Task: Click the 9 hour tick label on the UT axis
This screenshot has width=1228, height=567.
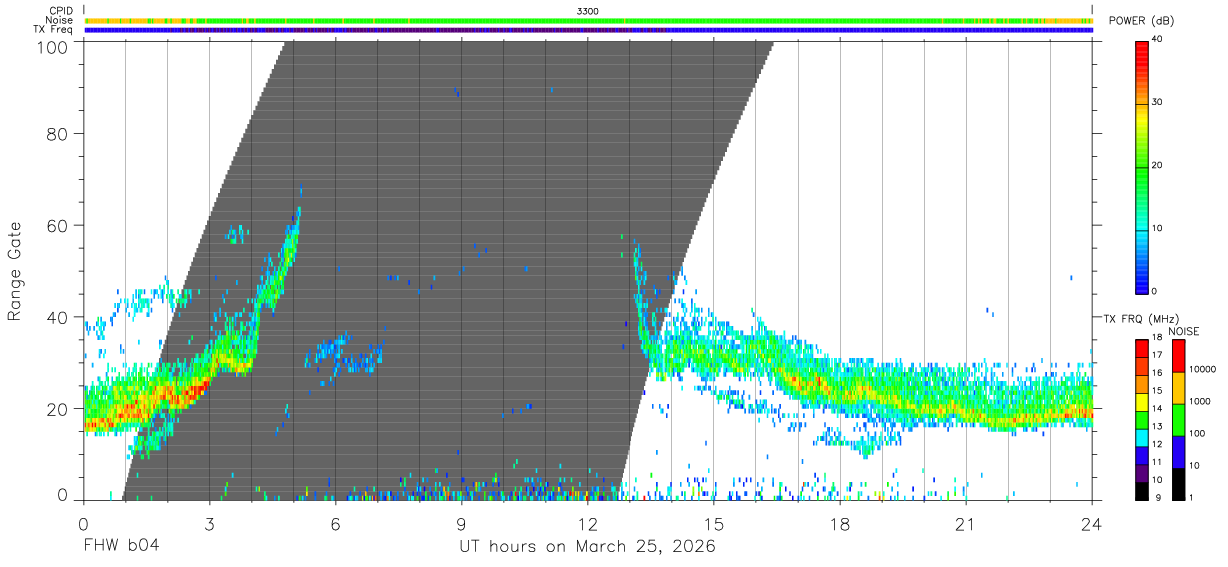Action: click(x=461, y=524)
